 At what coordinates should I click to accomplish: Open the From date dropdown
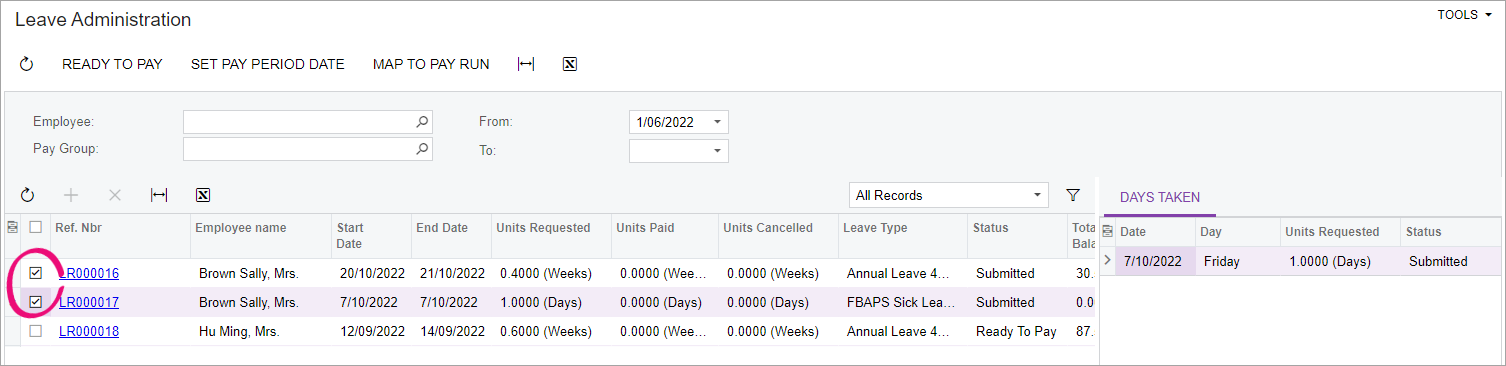tap(717, 122)
